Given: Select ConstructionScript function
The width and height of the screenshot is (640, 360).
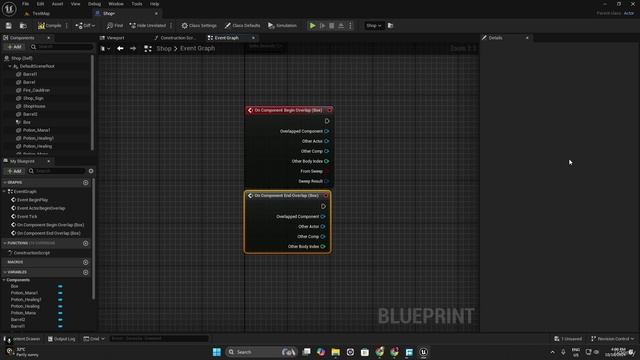Looking at the screenshot, I should point(31,253).
